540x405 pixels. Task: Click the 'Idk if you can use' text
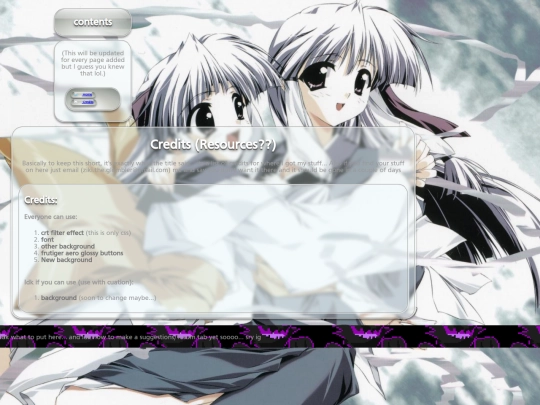(50, 282)
